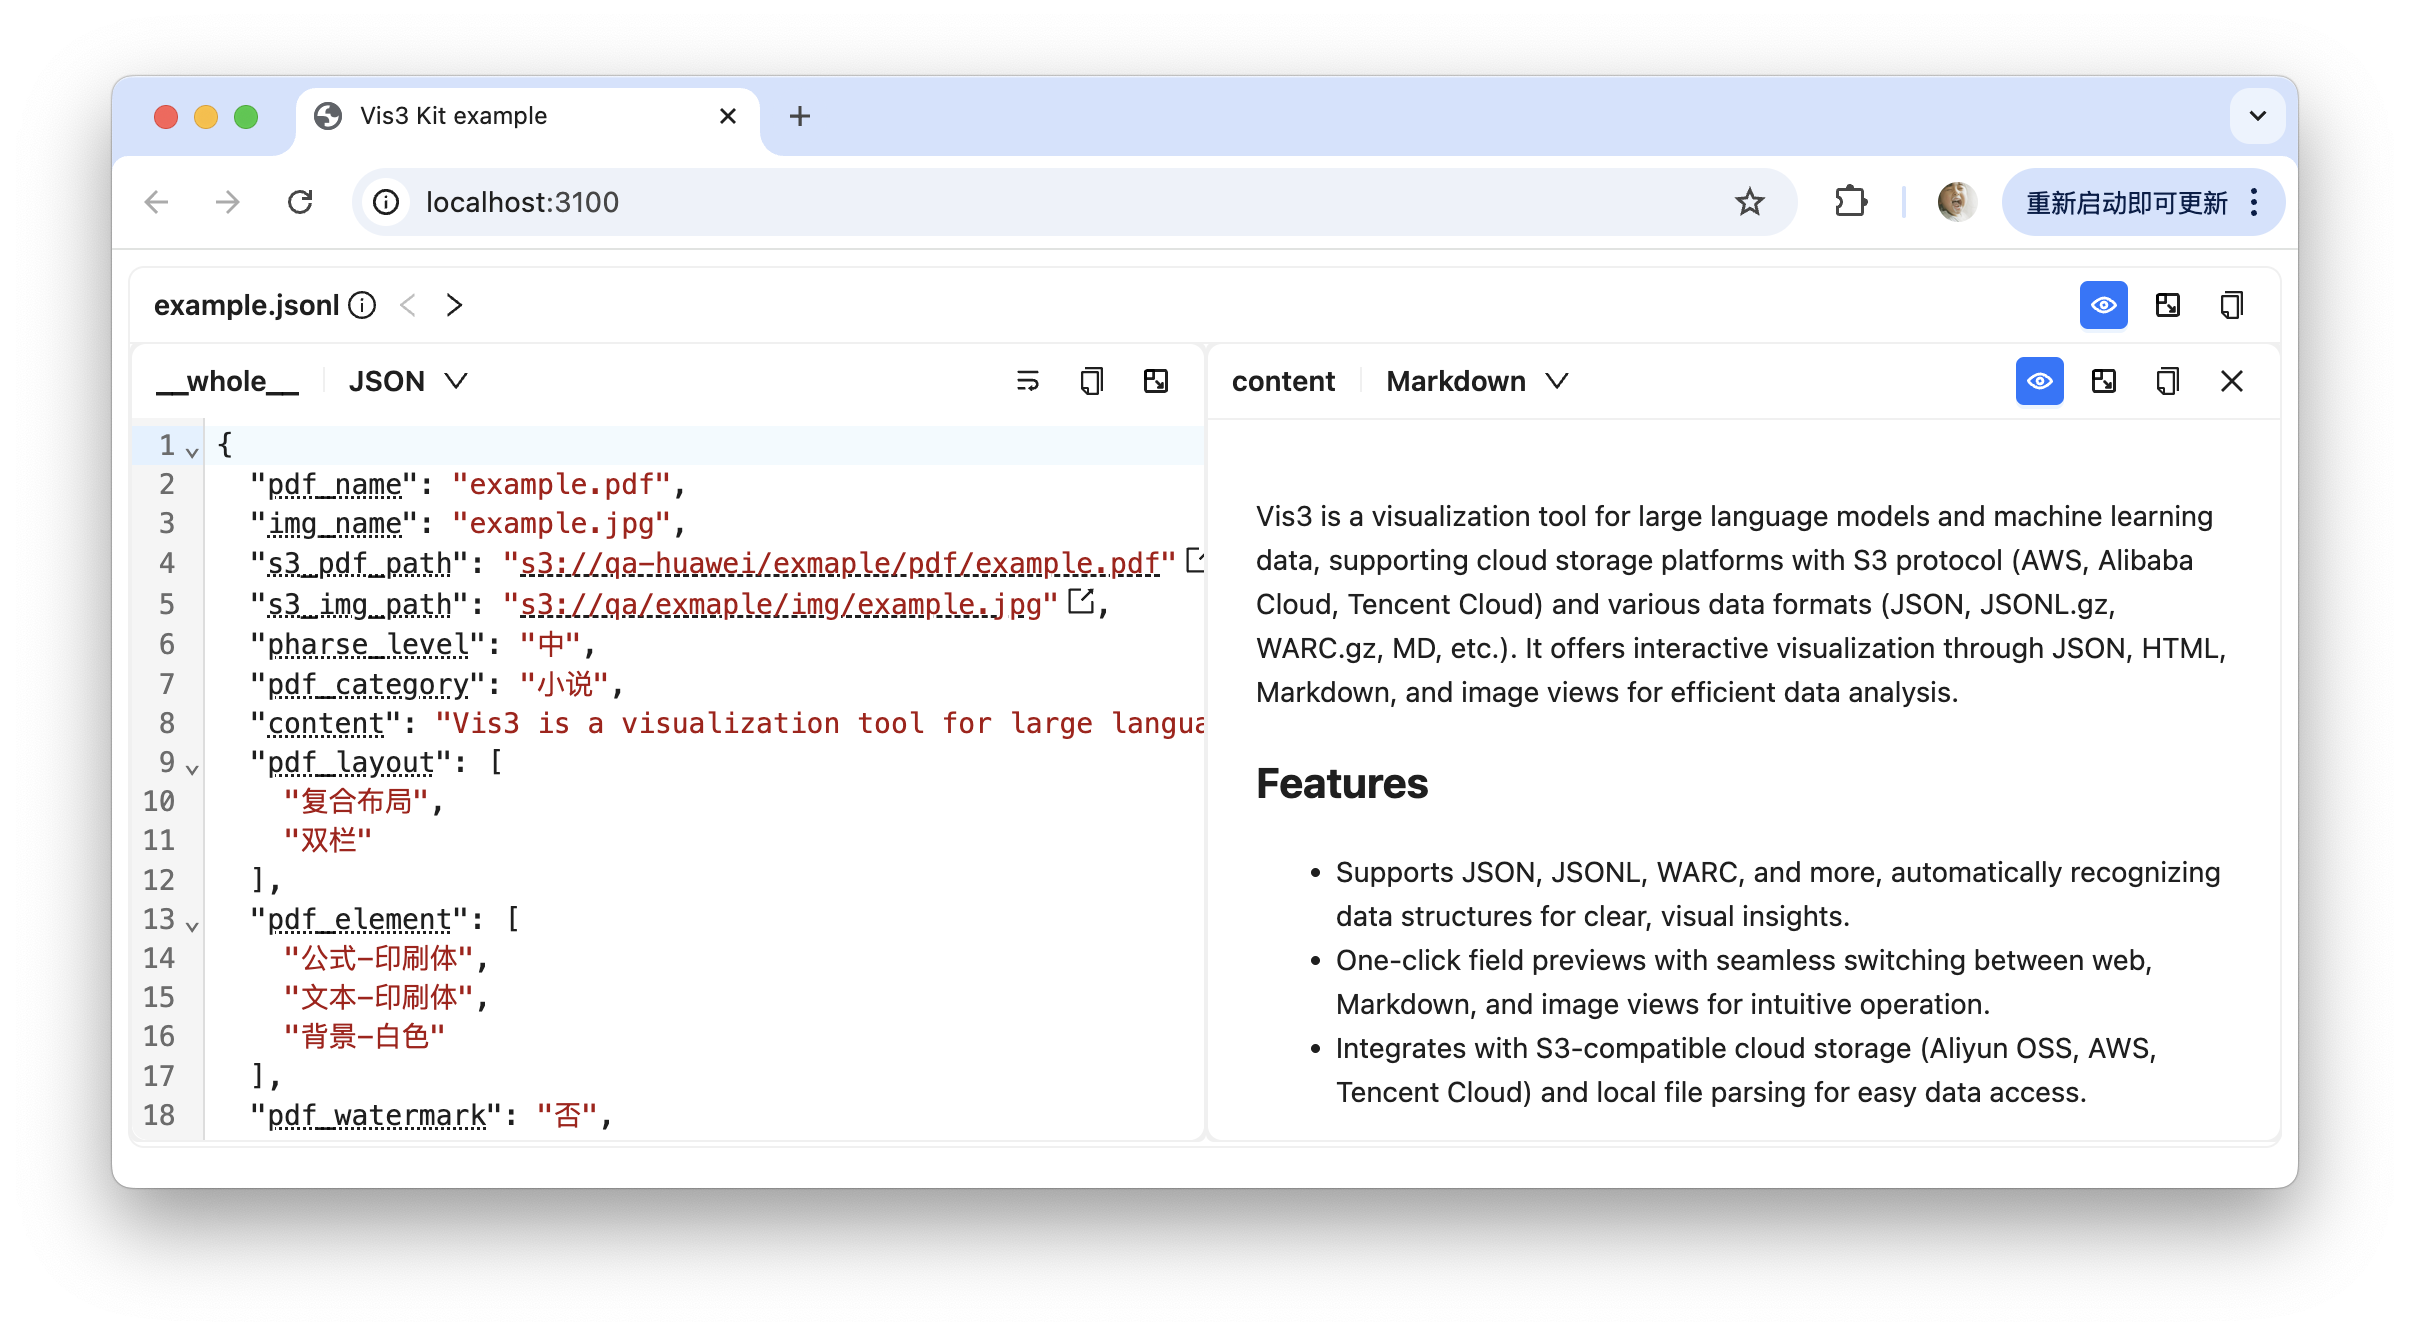Toggle word wrap in the JSON panel
This screenshot has width=2410, height=1336.
pos(1027,381)
